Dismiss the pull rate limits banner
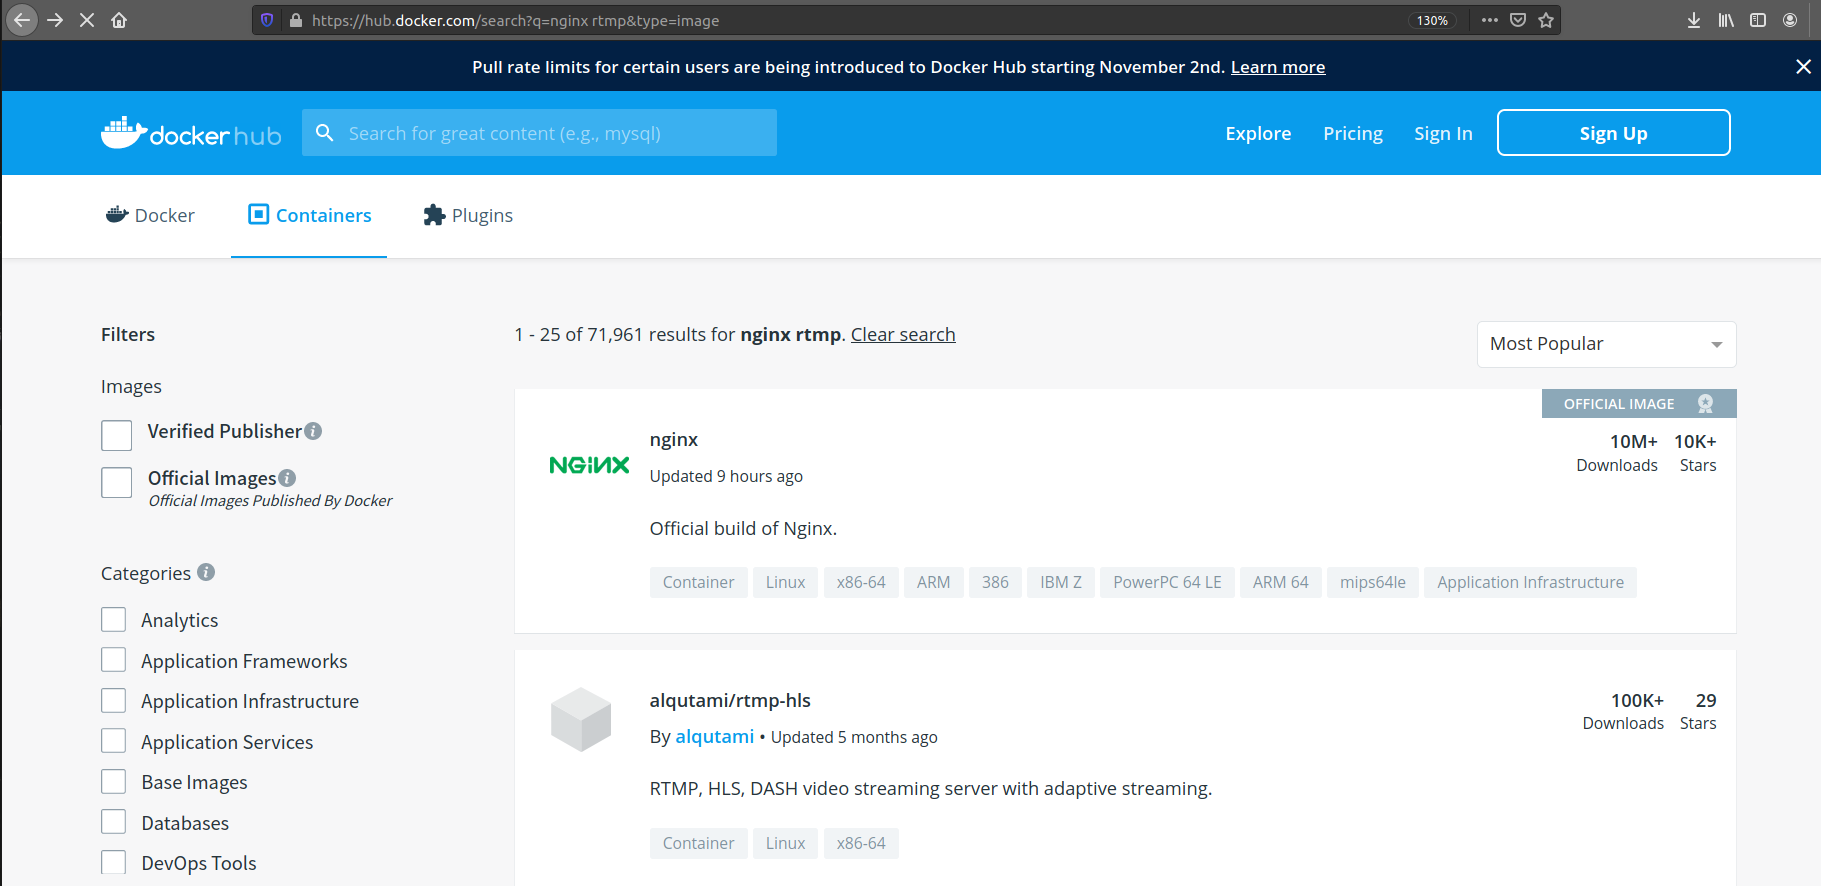The image size is (1821, 886). [1803, 66]
